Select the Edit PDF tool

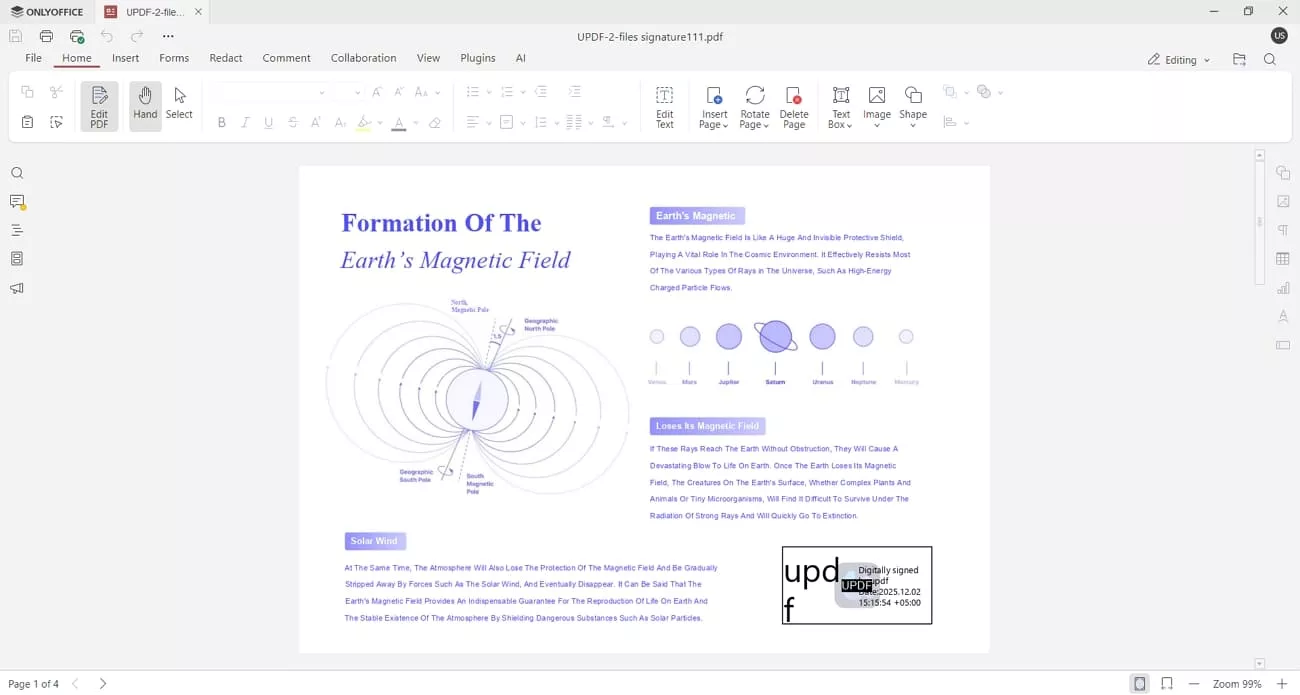(x=99, y=105)
